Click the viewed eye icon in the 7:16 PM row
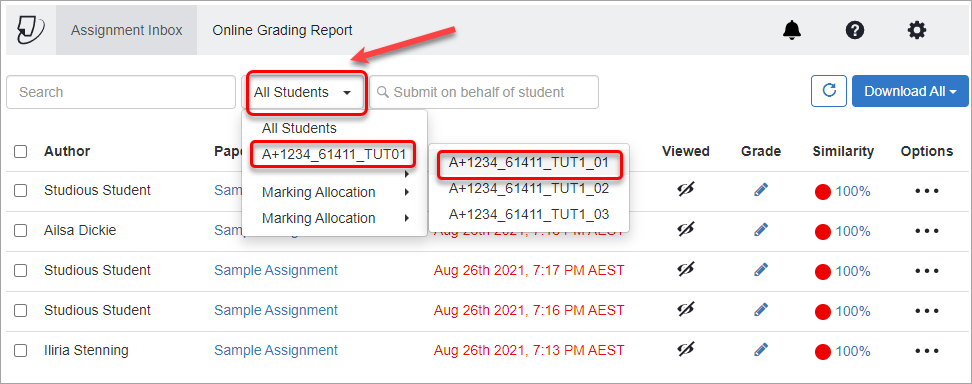972x384 pixels. click(x=686, y=310)
